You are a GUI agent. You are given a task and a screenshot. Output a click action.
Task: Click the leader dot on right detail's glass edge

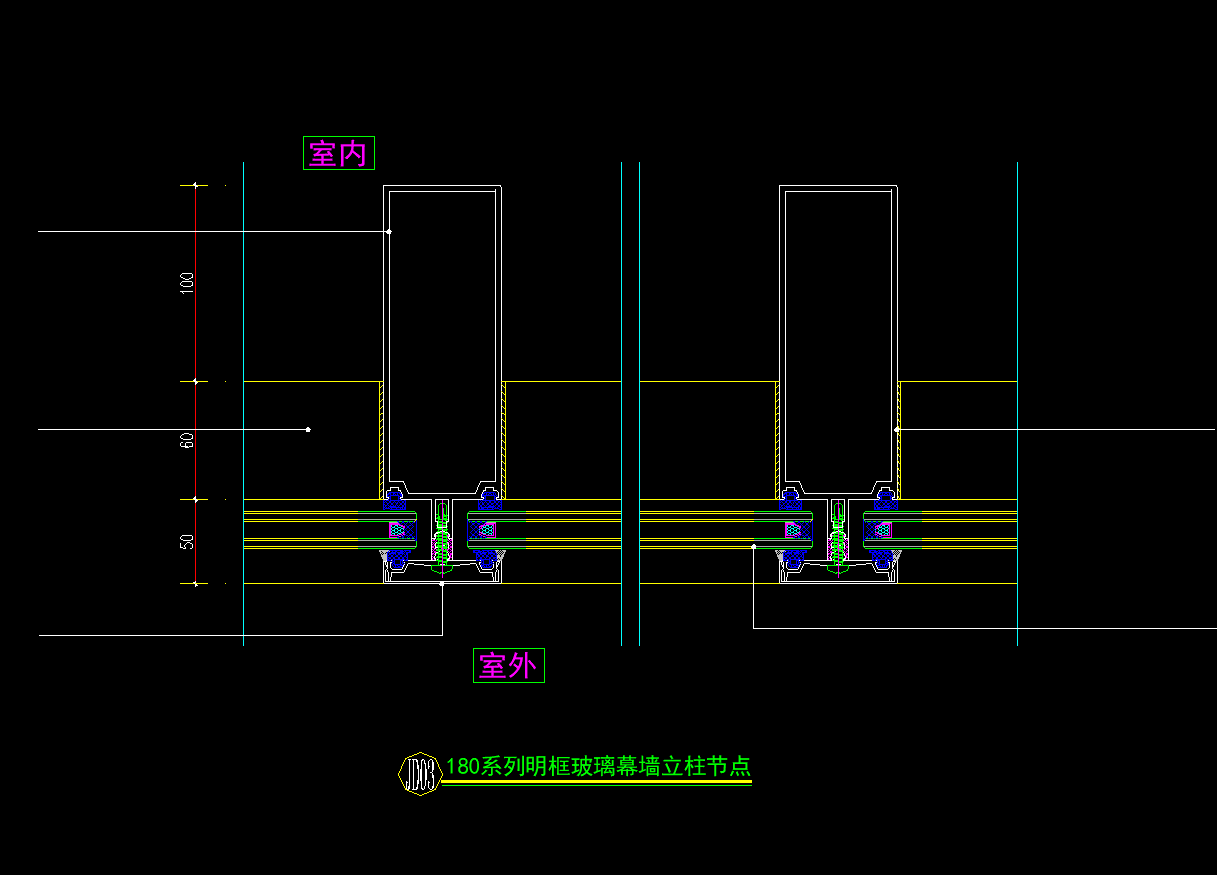tap(754, 547)
